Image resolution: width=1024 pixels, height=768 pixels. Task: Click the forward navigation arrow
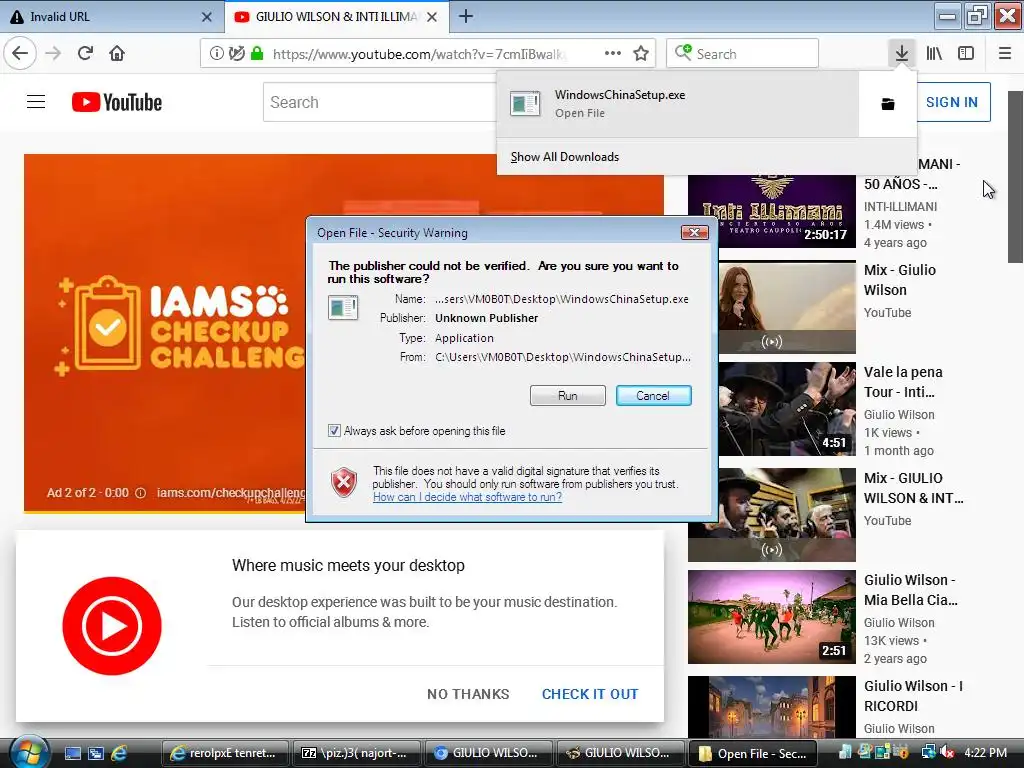coord(54,53)
